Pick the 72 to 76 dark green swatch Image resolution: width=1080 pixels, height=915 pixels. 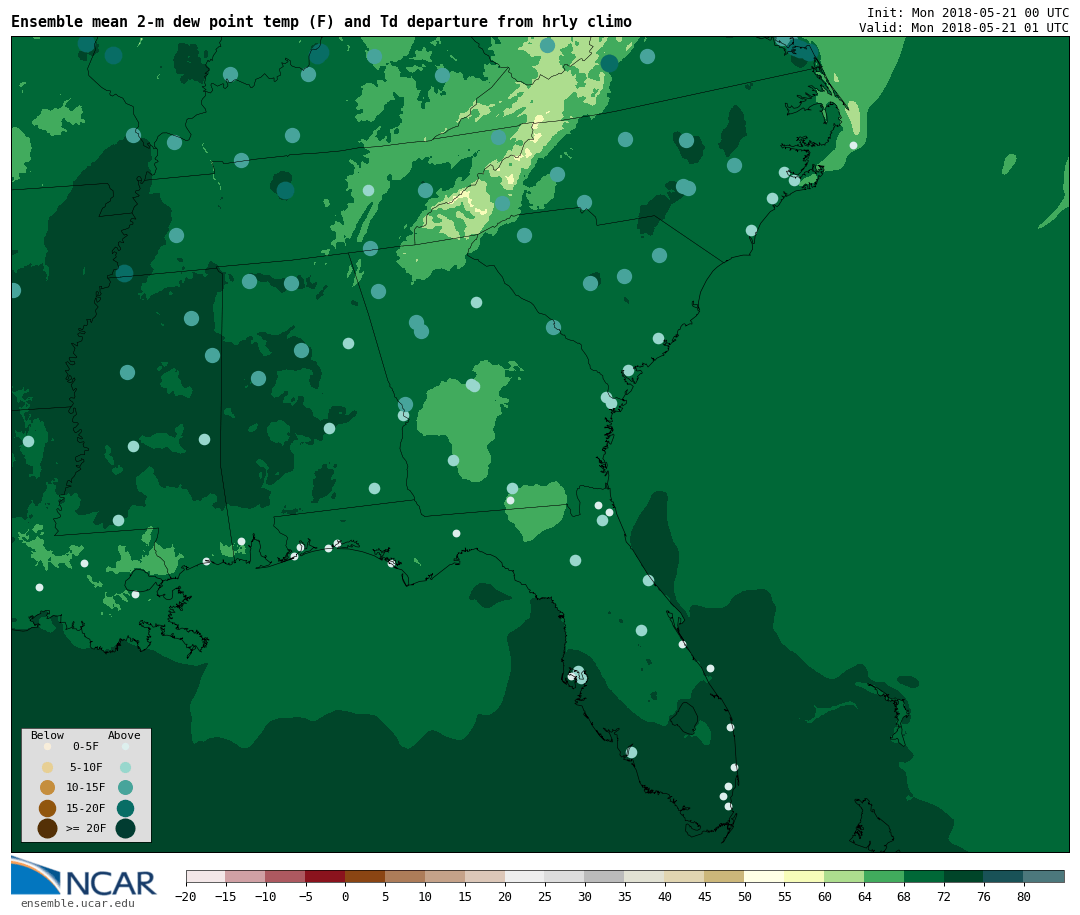pos(964,876)
